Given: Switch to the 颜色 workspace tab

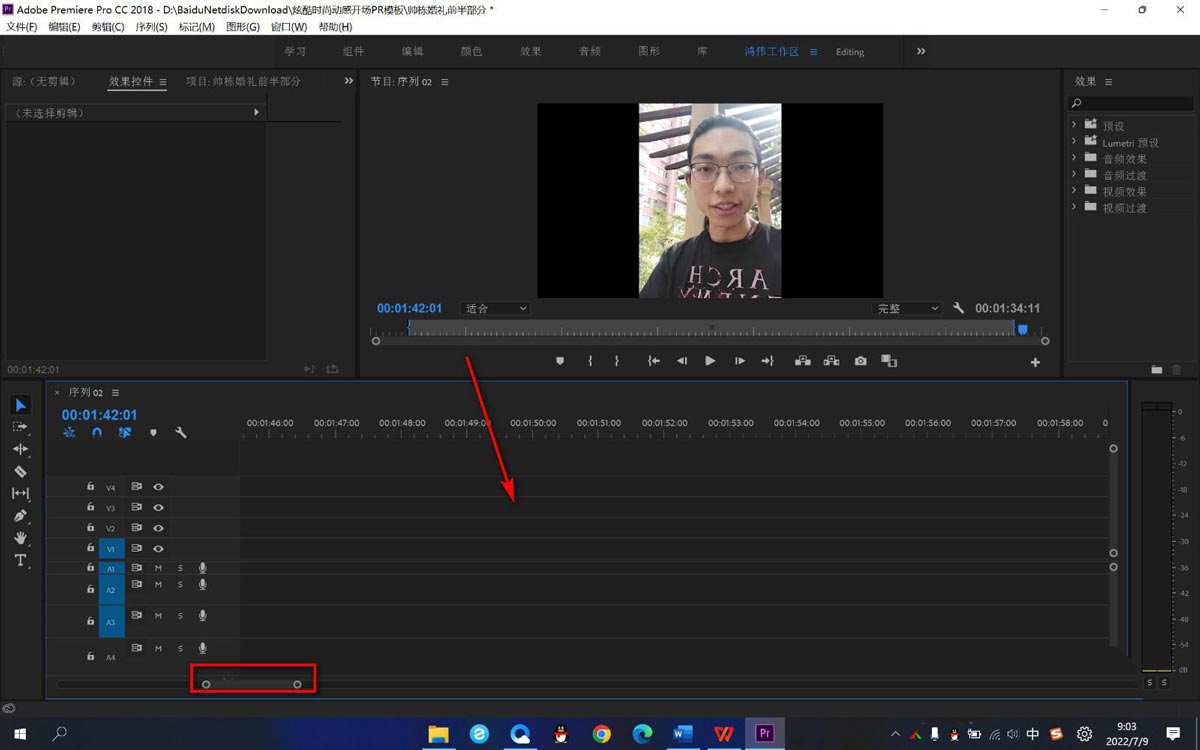Looking at the screenshot, I should (471, 52).
